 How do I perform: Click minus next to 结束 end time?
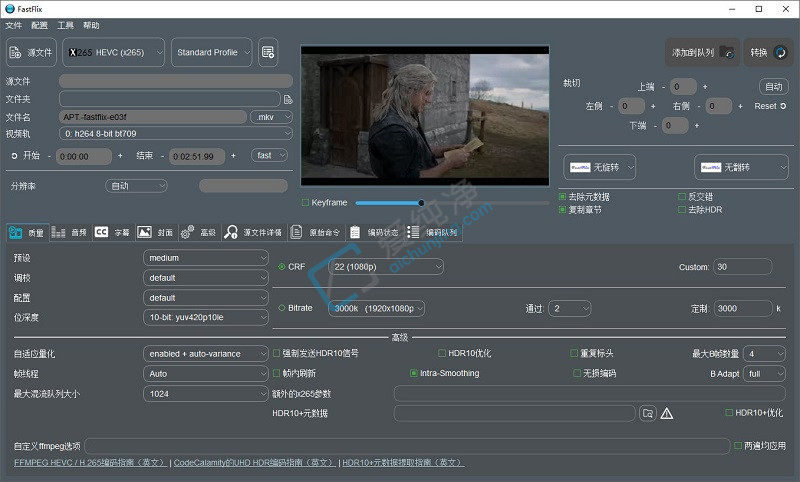(x=162, y=156)
